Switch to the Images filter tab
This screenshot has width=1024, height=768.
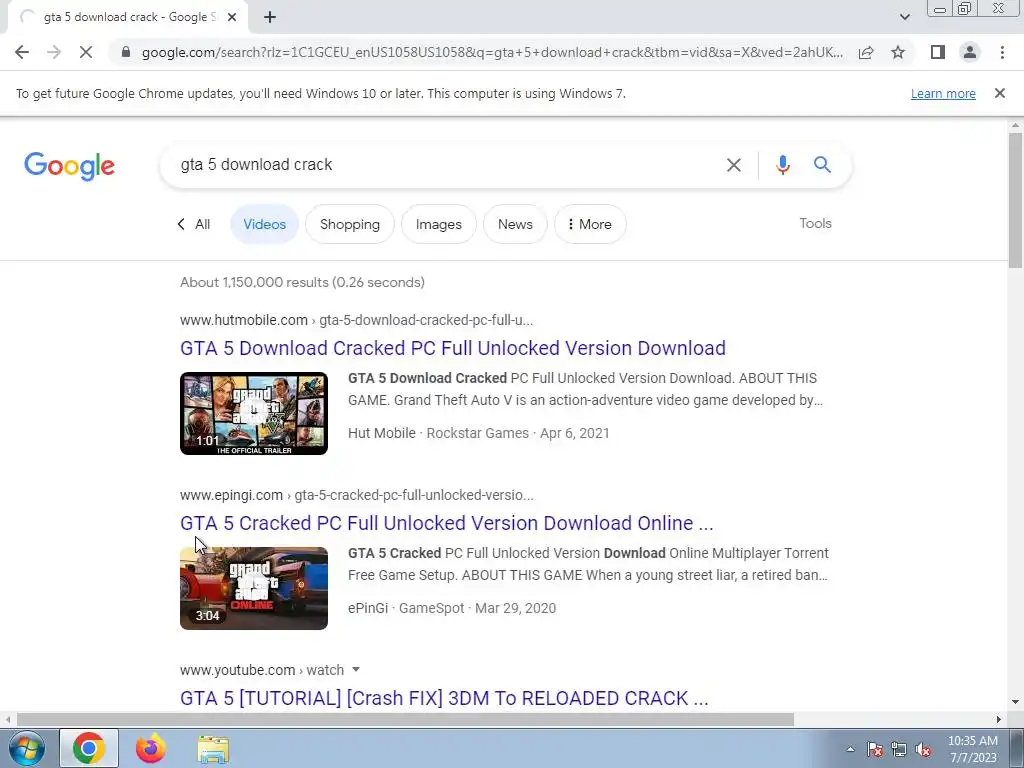click(x=439, y=224)
